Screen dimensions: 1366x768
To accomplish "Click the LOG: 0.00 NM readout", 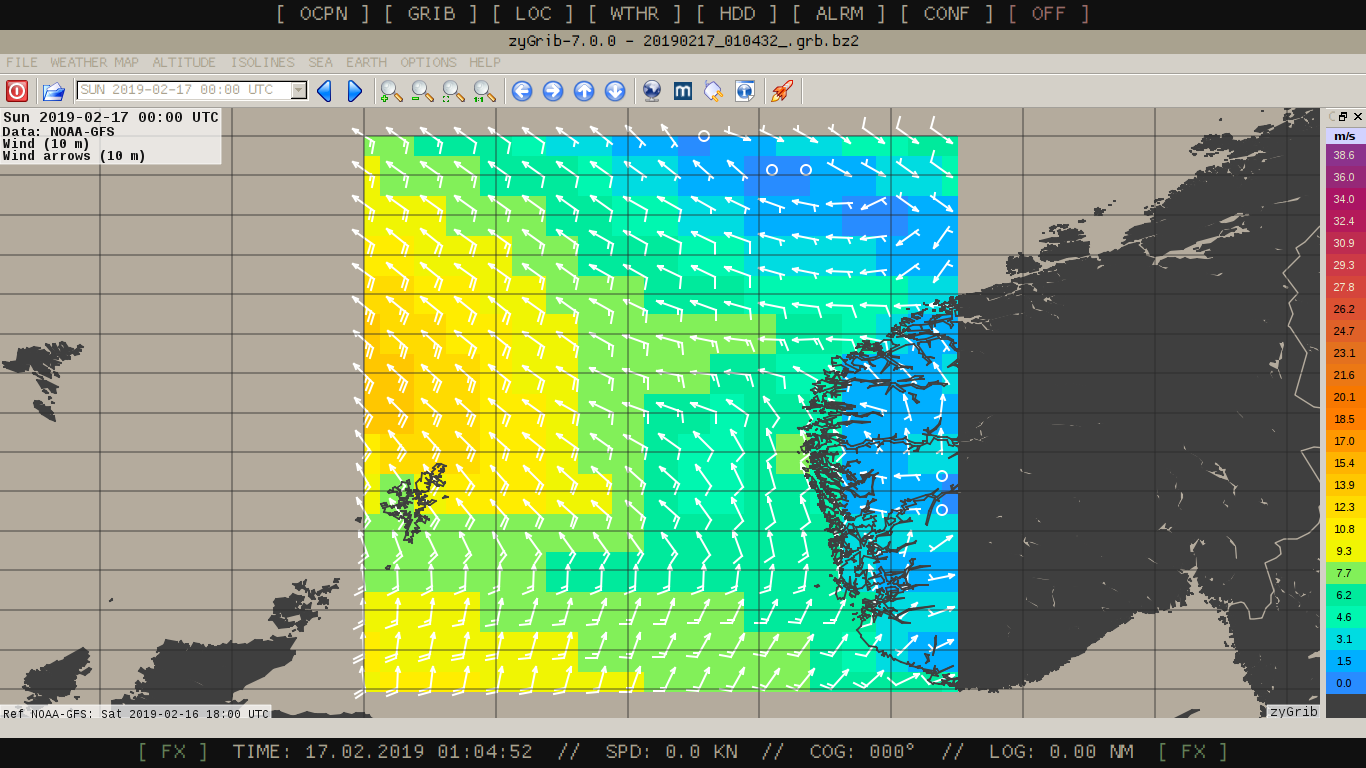I will 1061,752.
